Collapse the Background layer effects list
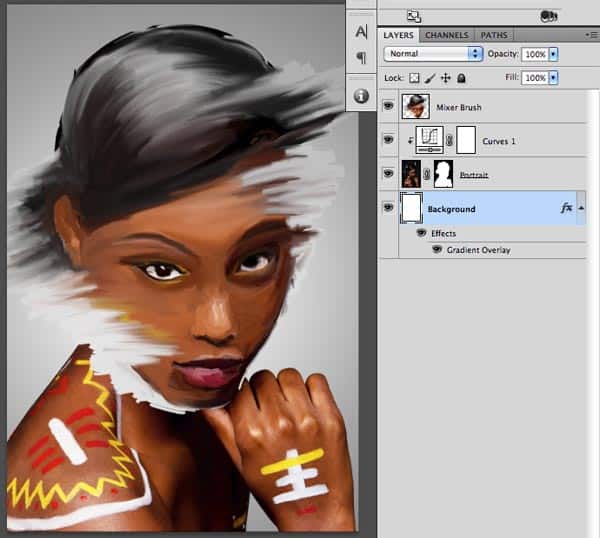Image resolution: width=600 pixels, height=538 pixels. [581, 208]
